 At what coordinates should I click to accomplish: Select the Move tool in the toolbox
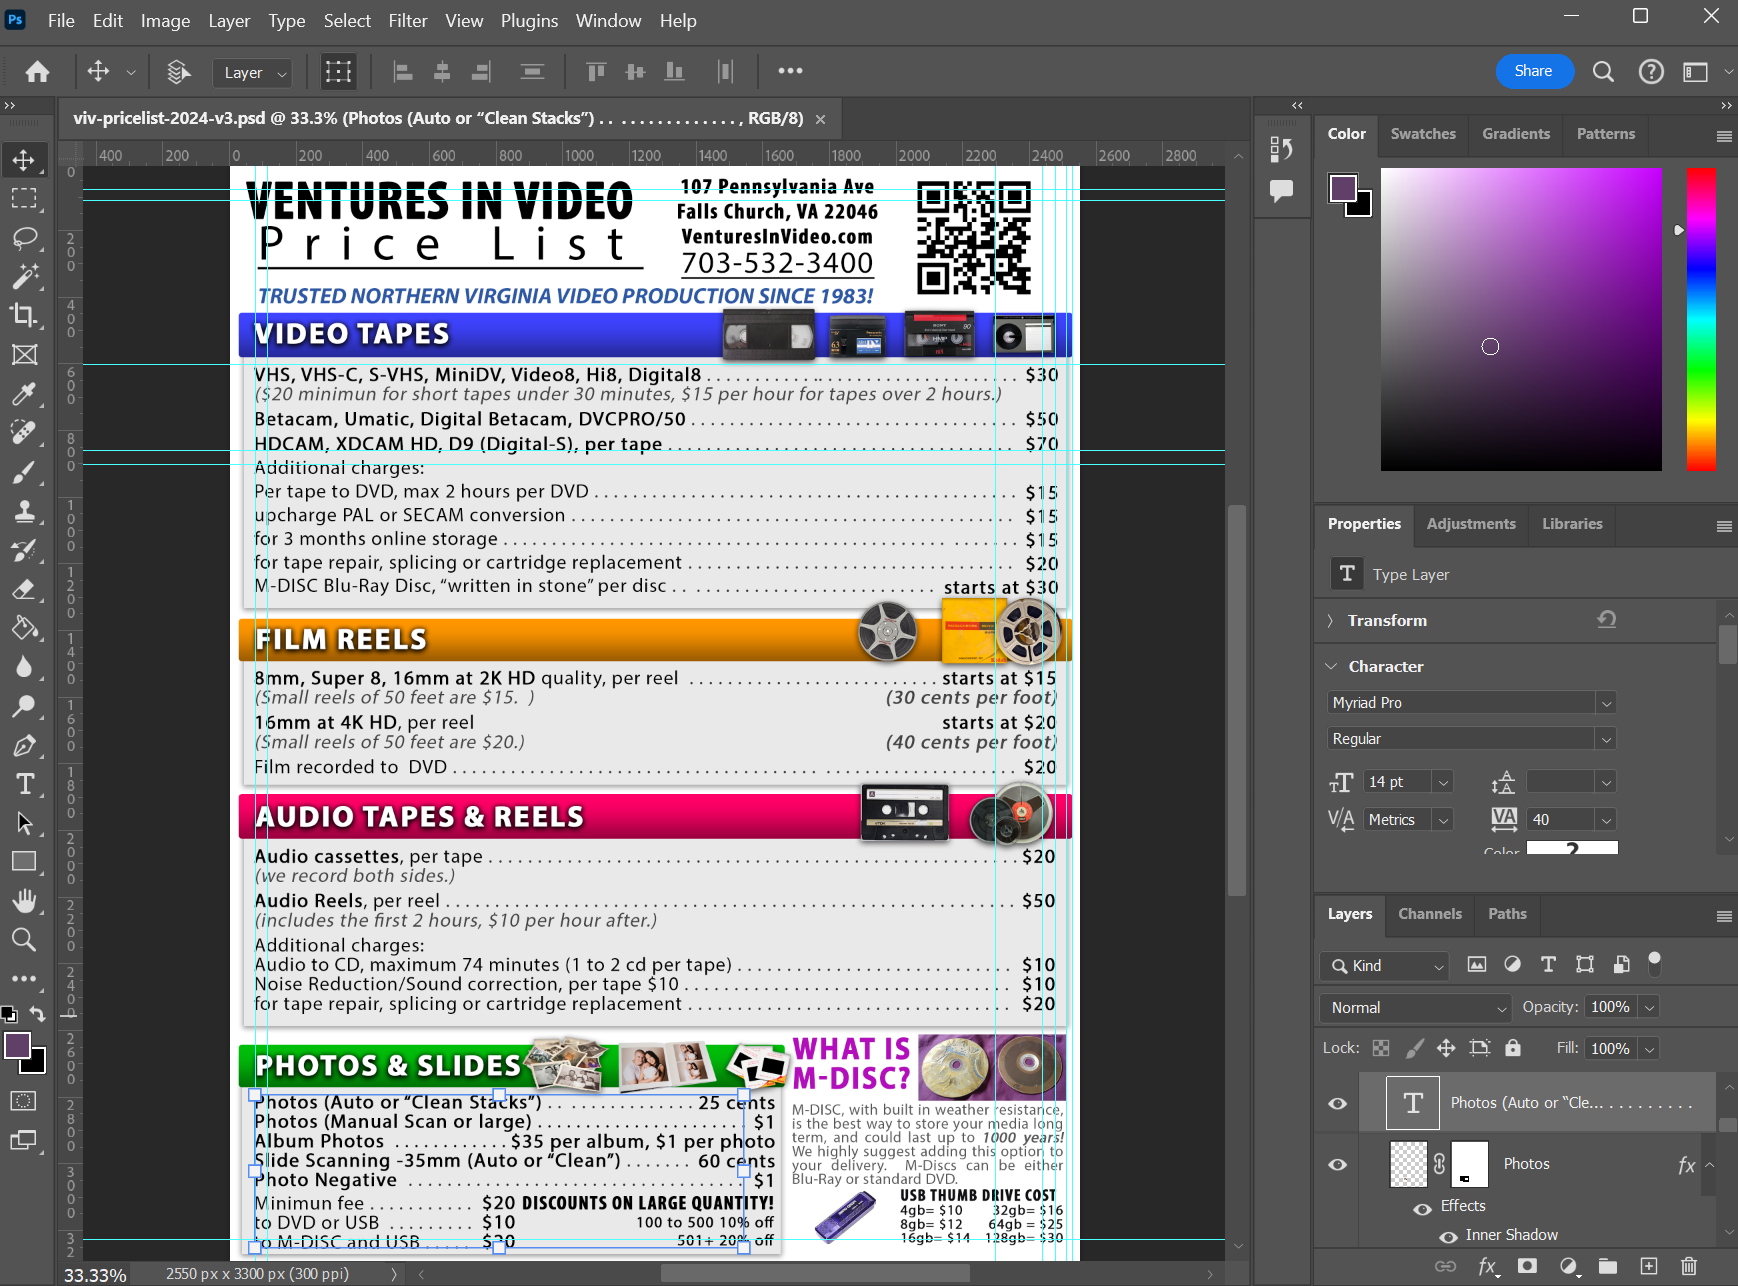24,160
